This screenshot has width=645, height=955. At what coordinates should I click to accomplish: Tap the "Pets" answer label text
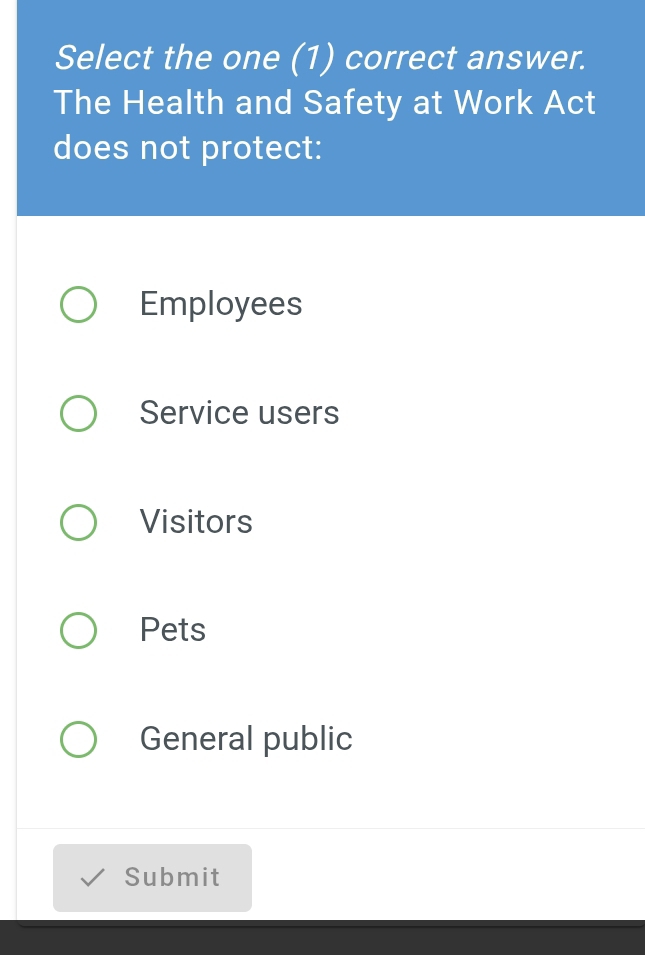173,630
